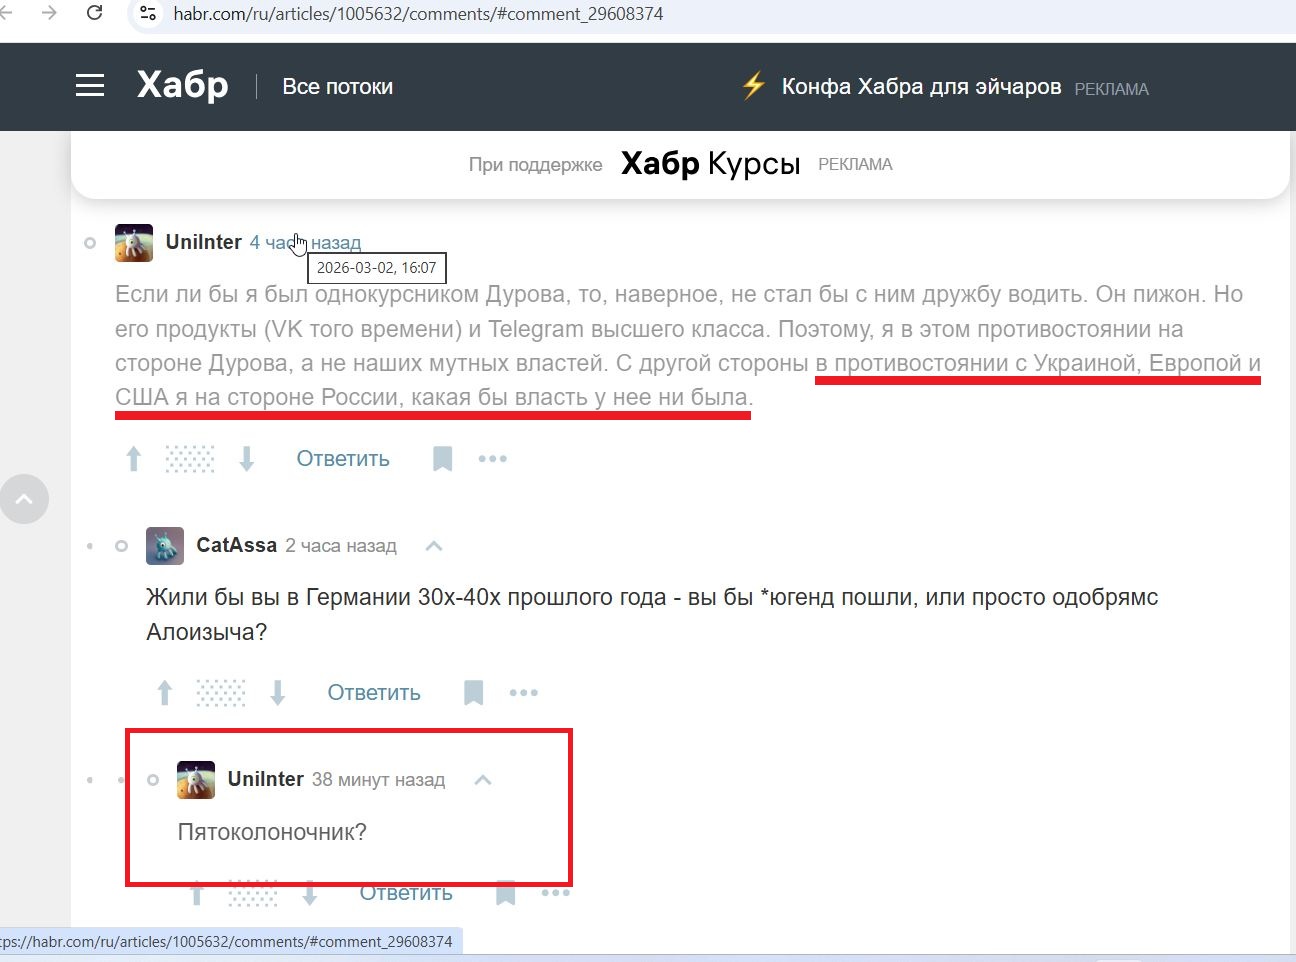Toggle the collapse circle beside CatAssa's comment

(121, 545)
